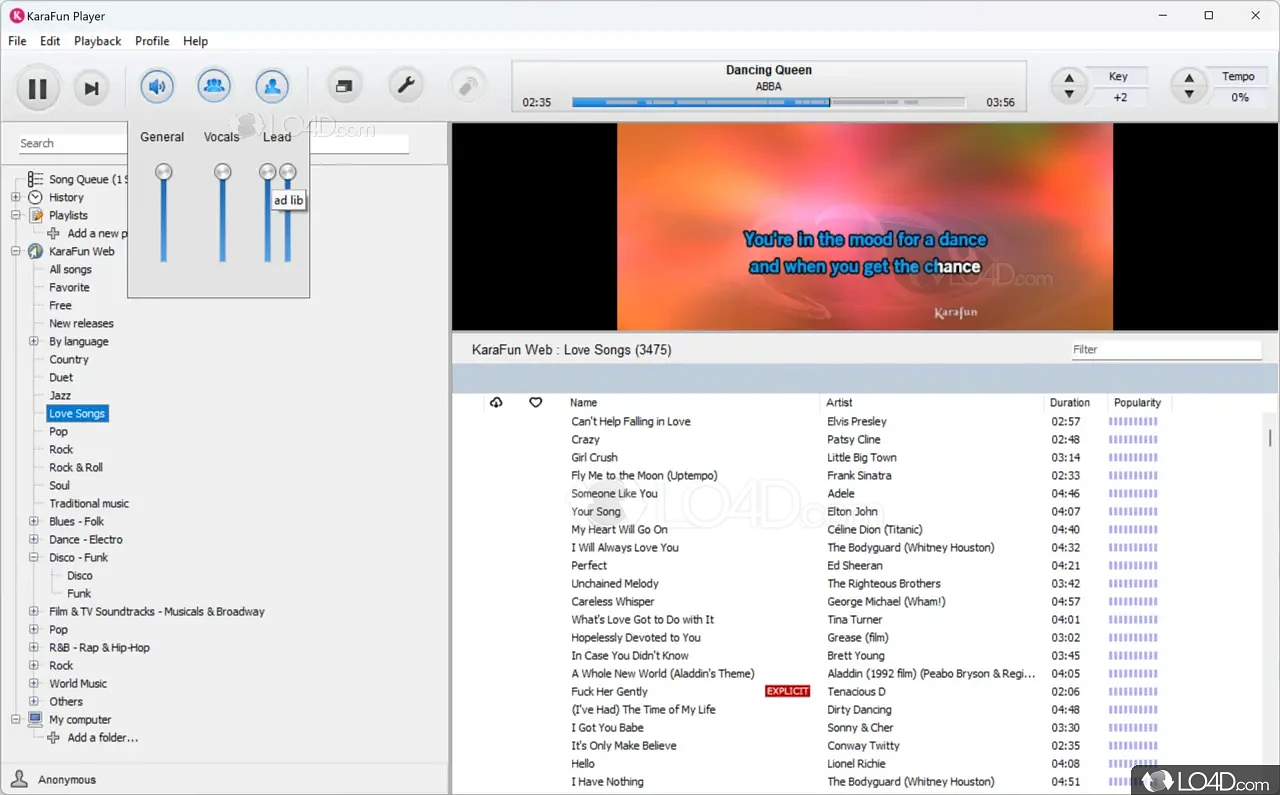Open the Profile menu
This screenshot has height=795, width=1280.
point(152,41)
